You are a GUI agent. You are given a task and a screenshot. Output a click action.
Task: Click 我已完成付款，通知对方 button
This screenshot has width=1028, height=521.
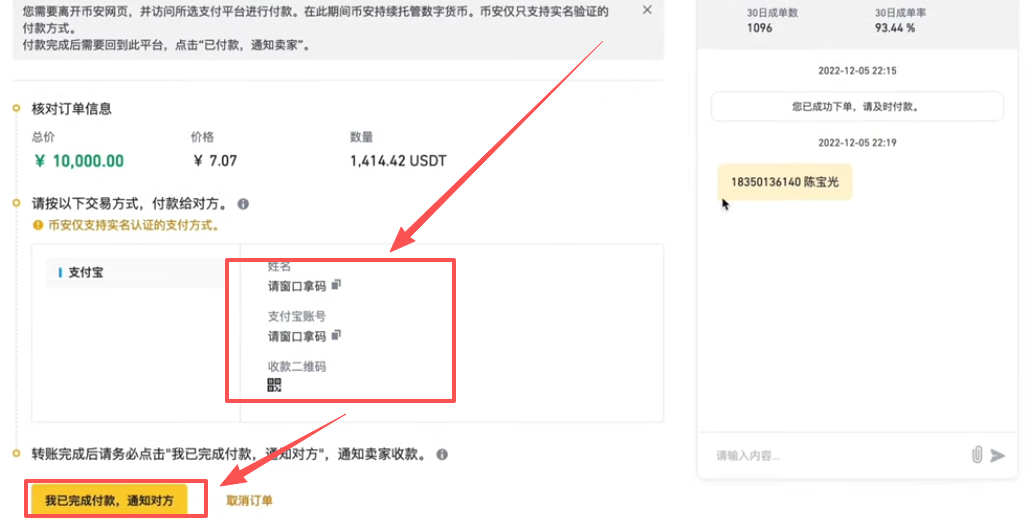(109, 501)
